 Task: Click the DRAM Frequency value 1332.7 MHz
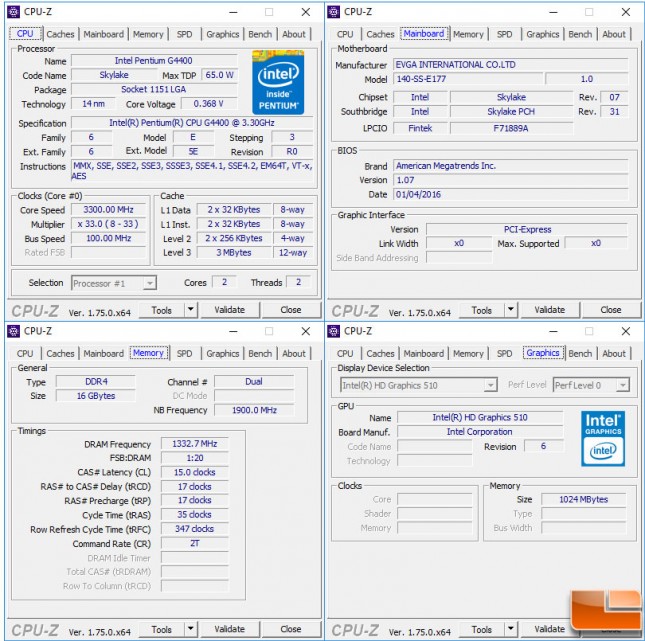pos(195,444)
